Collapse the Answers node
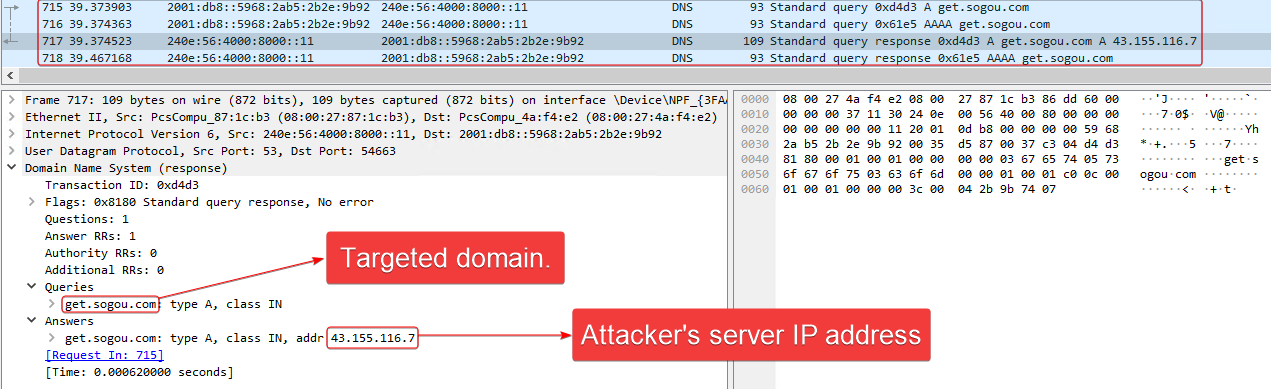Image resolution: width=1271 pixels, height=389 pixels. [x=32, y=321]
